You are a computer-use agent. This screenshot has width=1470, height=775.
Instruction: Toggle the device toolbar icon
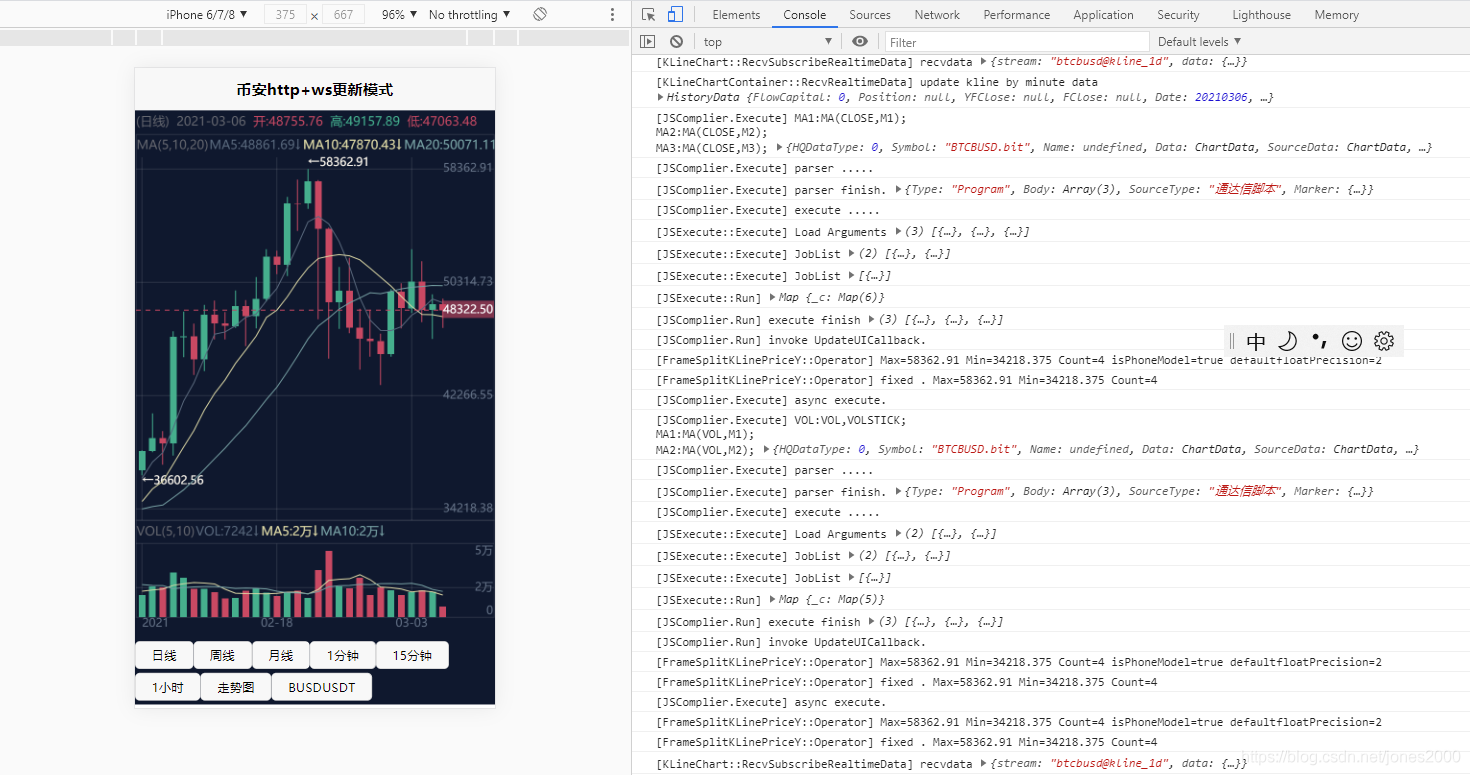(x=676, y=14)
